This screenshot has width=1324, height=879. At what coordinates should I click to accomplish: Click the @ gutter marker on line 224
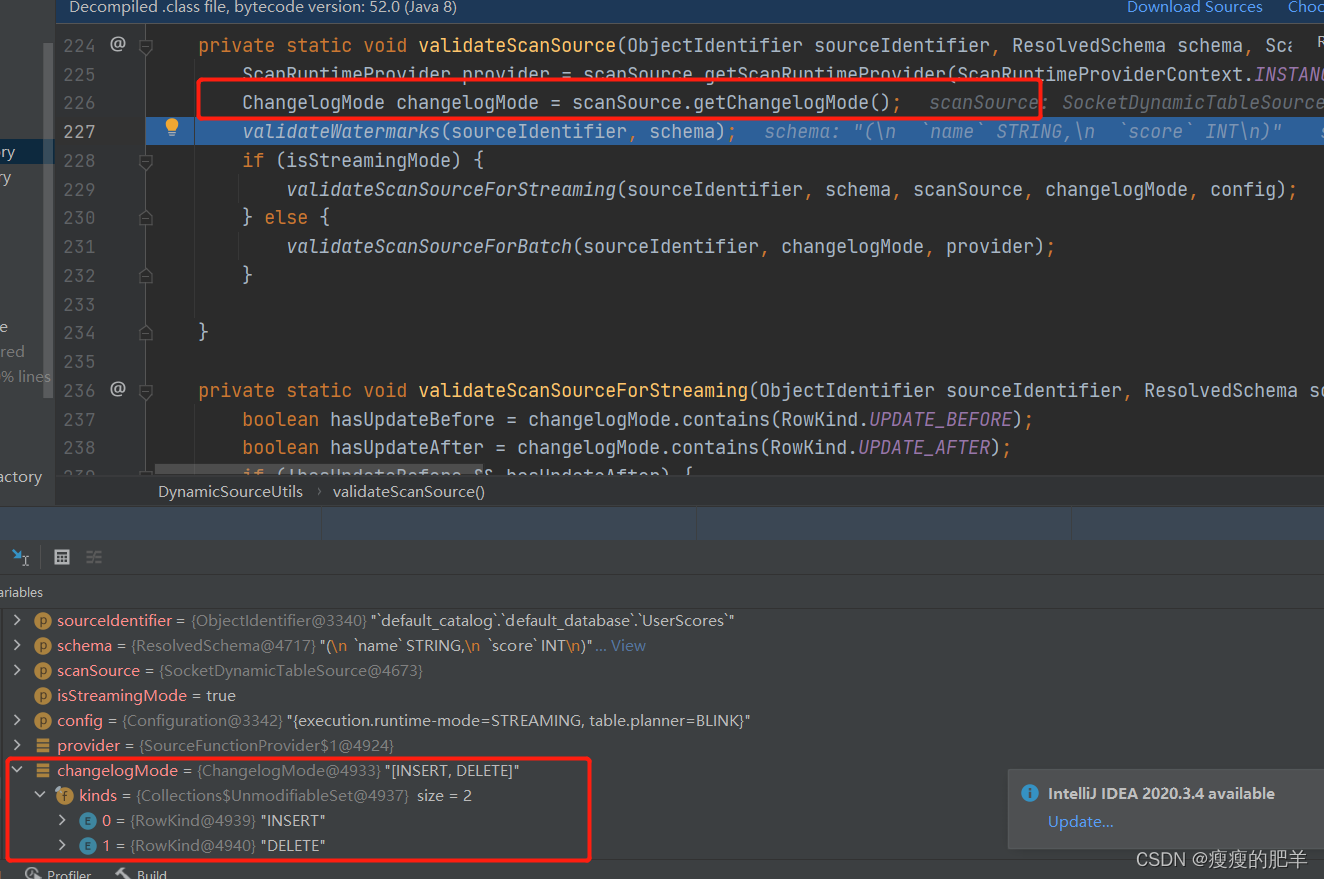[x=118, y=44]
